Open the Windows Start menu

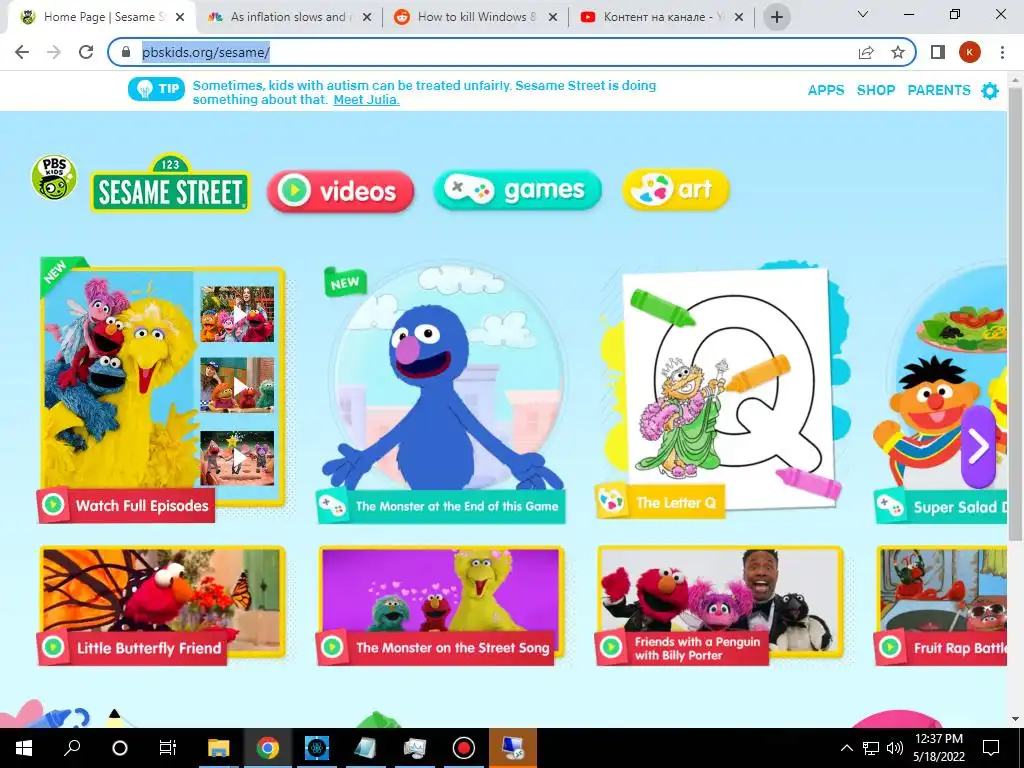(x=24, y=748)
